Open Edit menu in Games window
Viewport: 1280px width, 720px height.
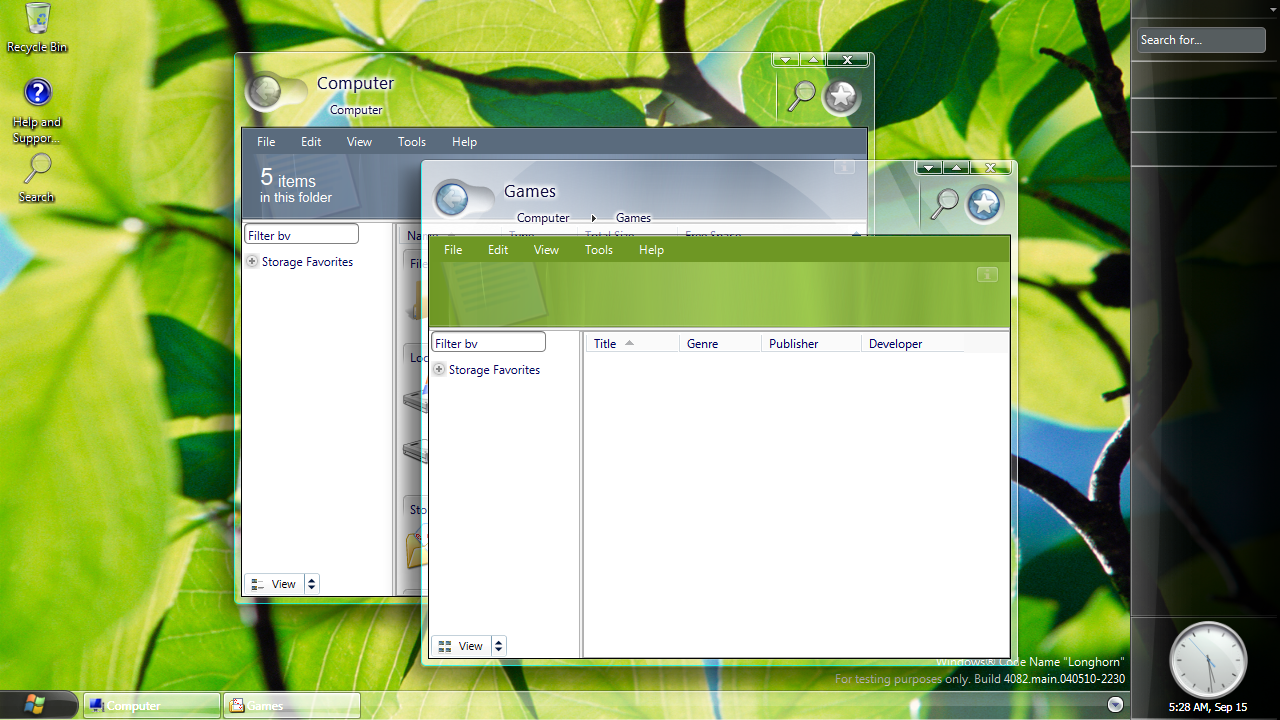click(x=498, y=250)
